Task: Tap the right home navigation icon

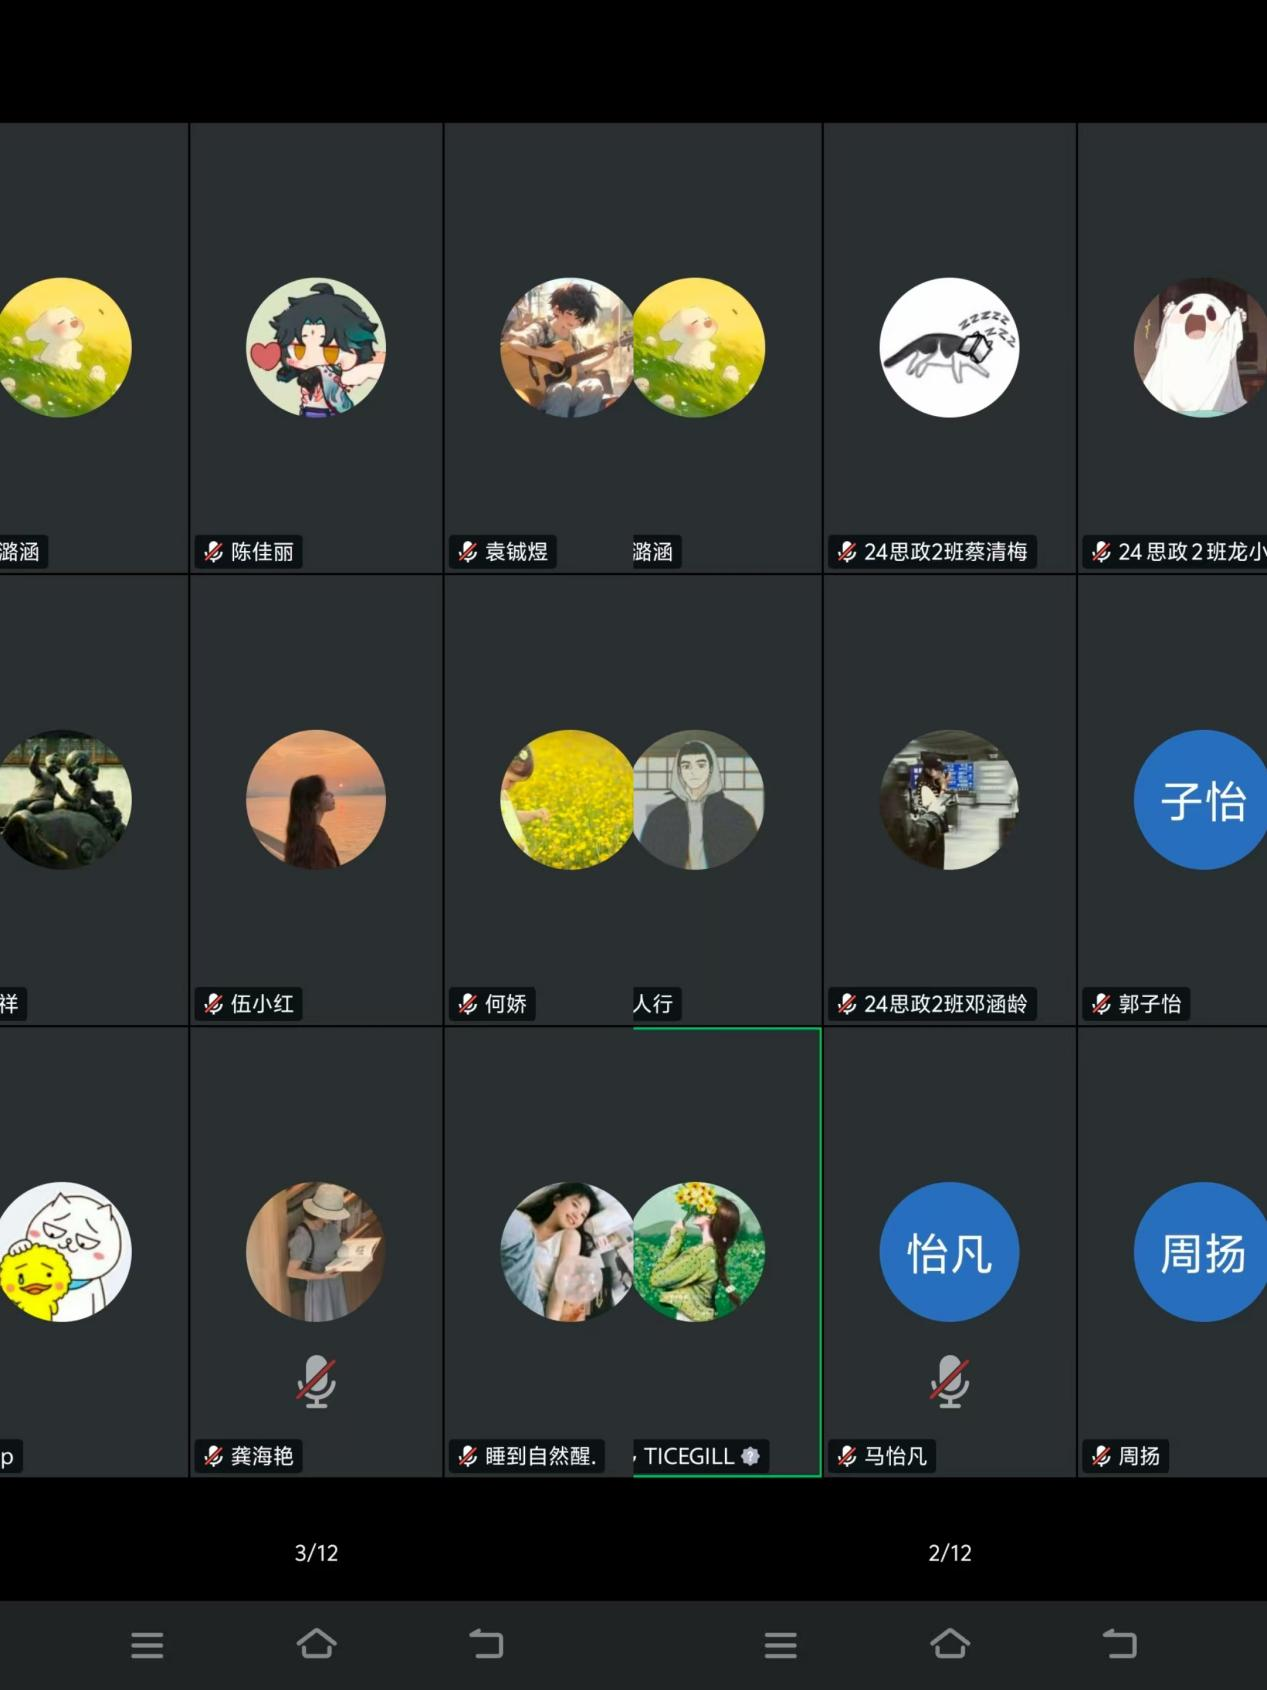Action: click(949, 1644)
